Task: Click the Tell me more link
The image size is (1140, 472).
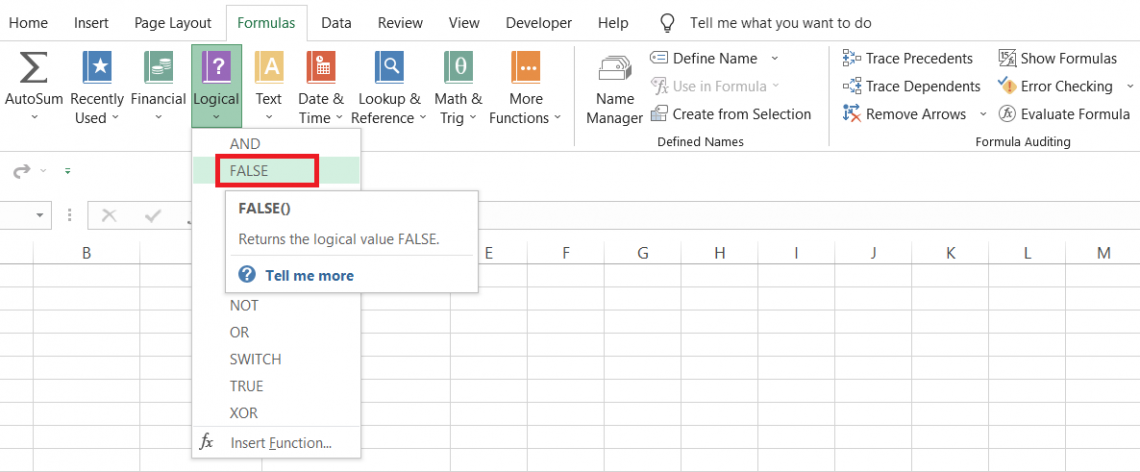Action: click(x=309, y=275)
